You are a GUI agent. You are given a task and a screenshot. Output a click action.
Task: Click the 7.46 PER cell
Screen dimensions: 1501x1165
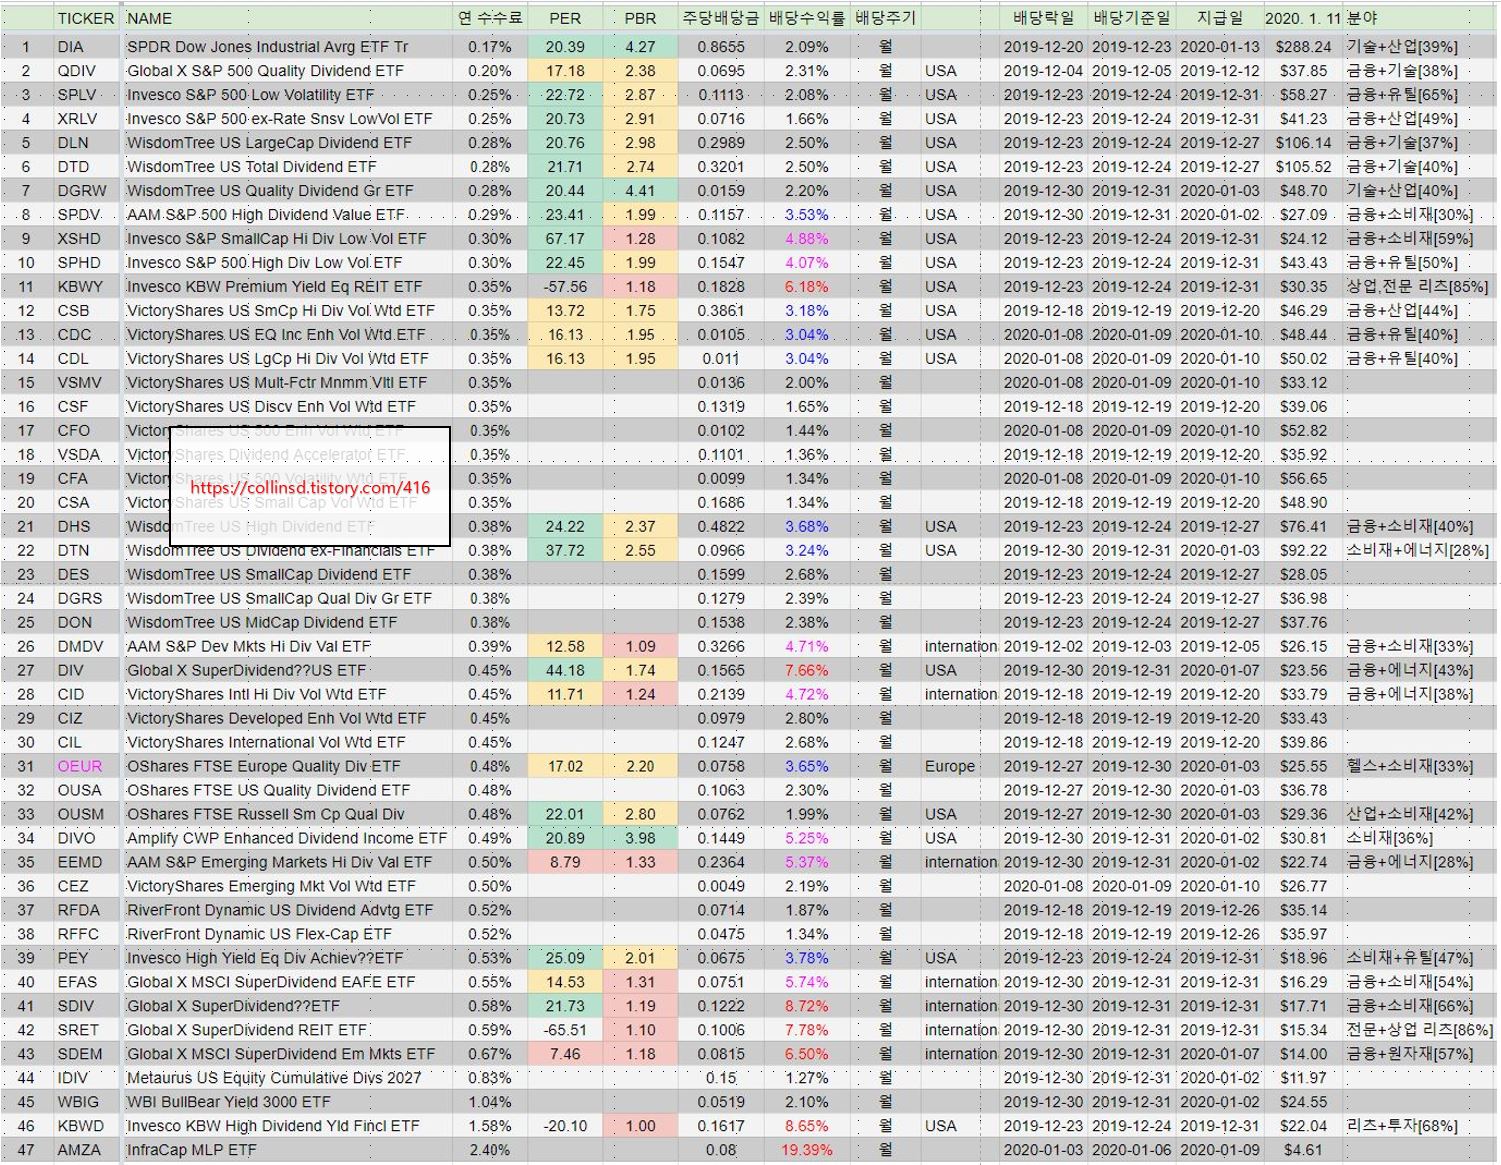(x=565, y=1054)
